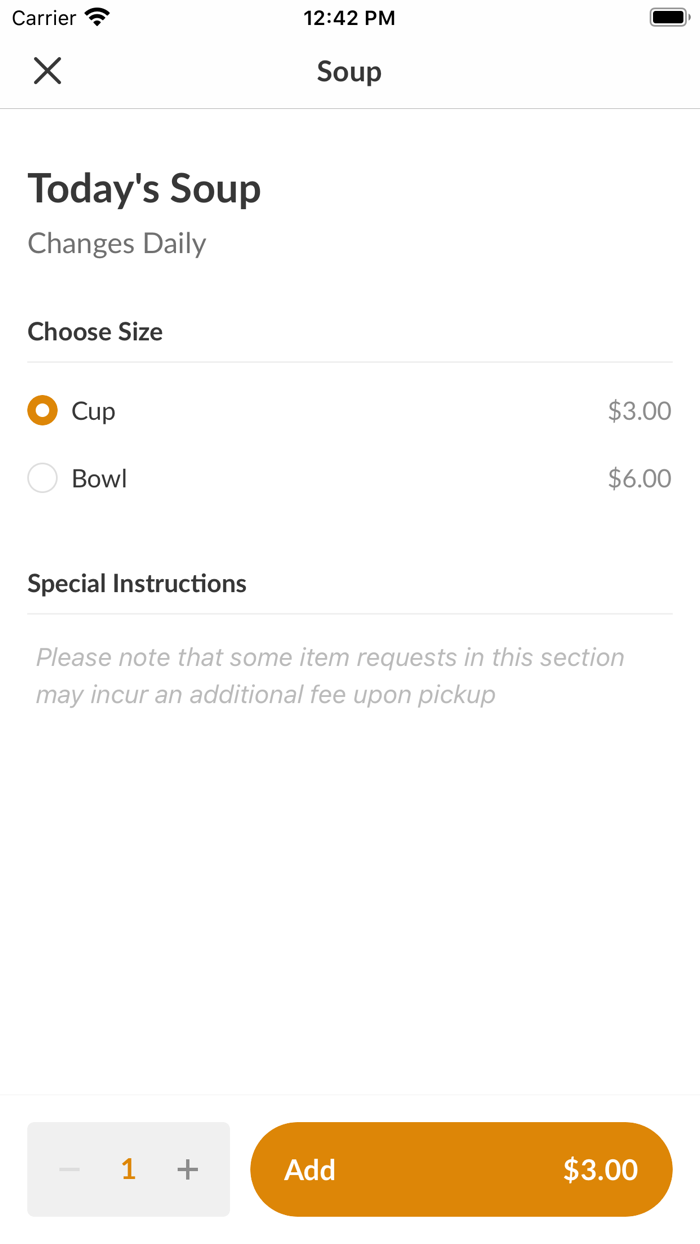This screenshot has height=1244, width=700.
Task: Click the battery status icon
Action: [669, 18]
